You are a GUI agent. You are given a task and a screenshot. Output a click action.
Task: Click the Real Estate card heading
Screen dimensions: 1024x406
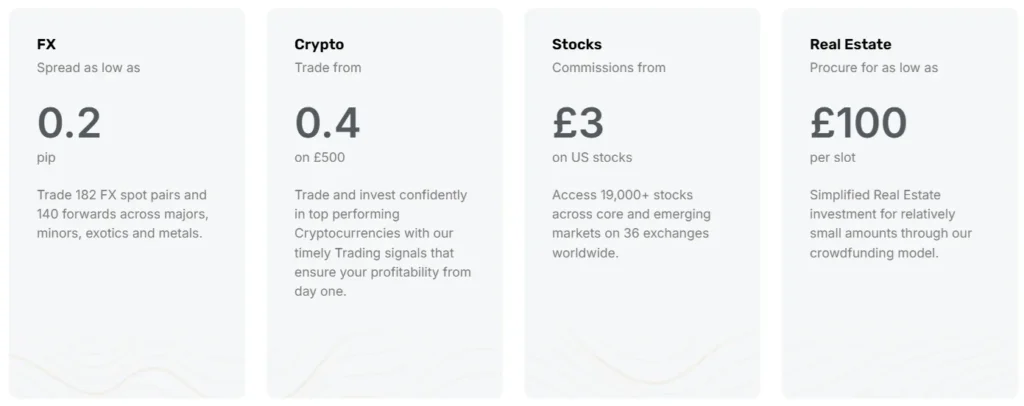(x=850, y=44)
